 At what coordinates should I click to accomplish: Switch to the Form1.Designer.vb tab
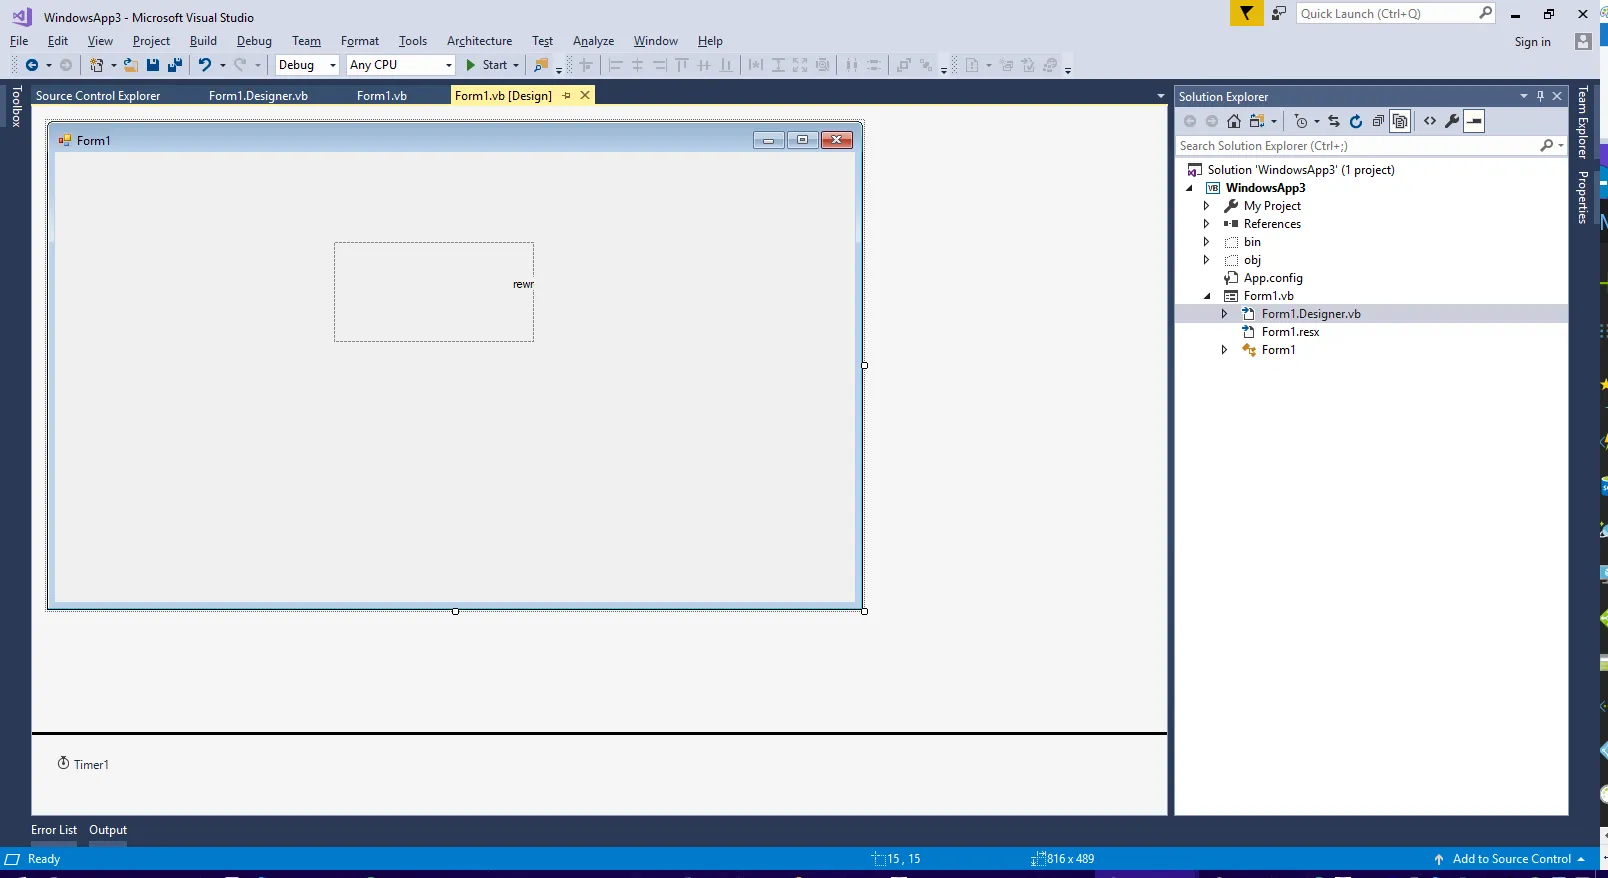[258, 96]
